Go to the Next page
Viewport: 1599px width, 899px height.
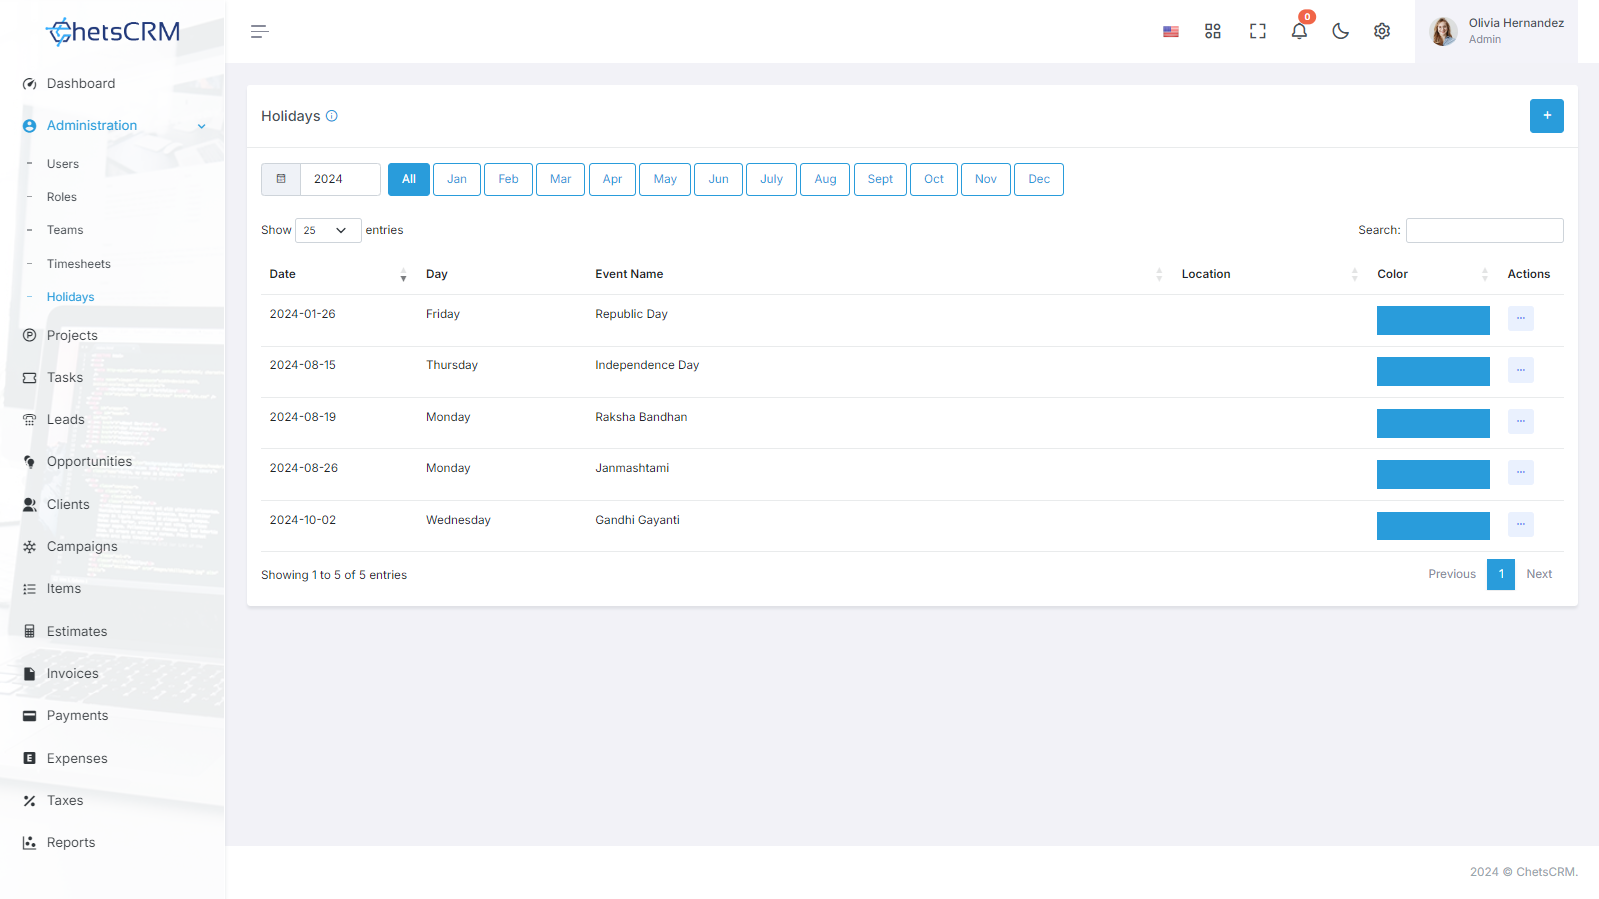pos(1539,574)
